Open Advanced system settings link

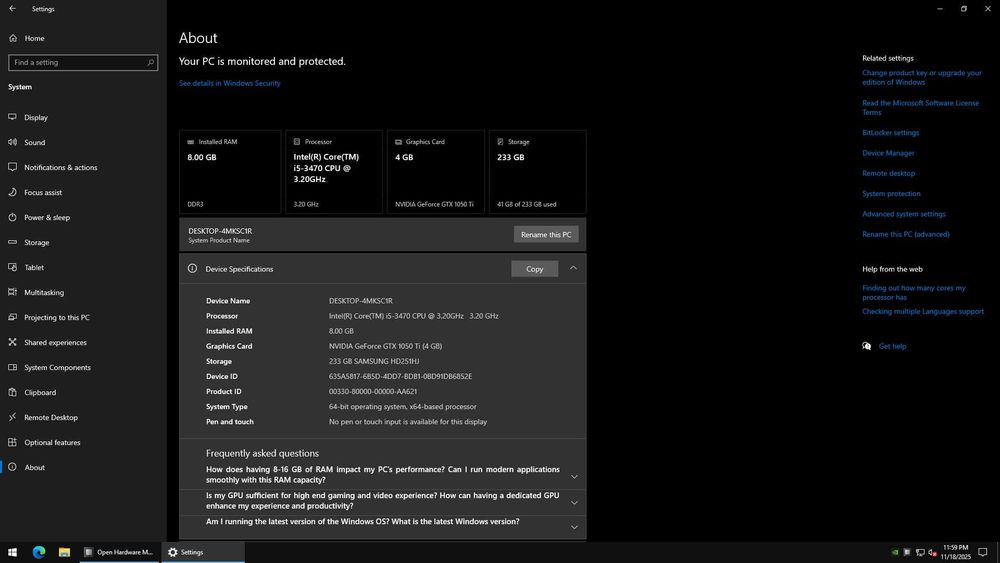point(904,214)
